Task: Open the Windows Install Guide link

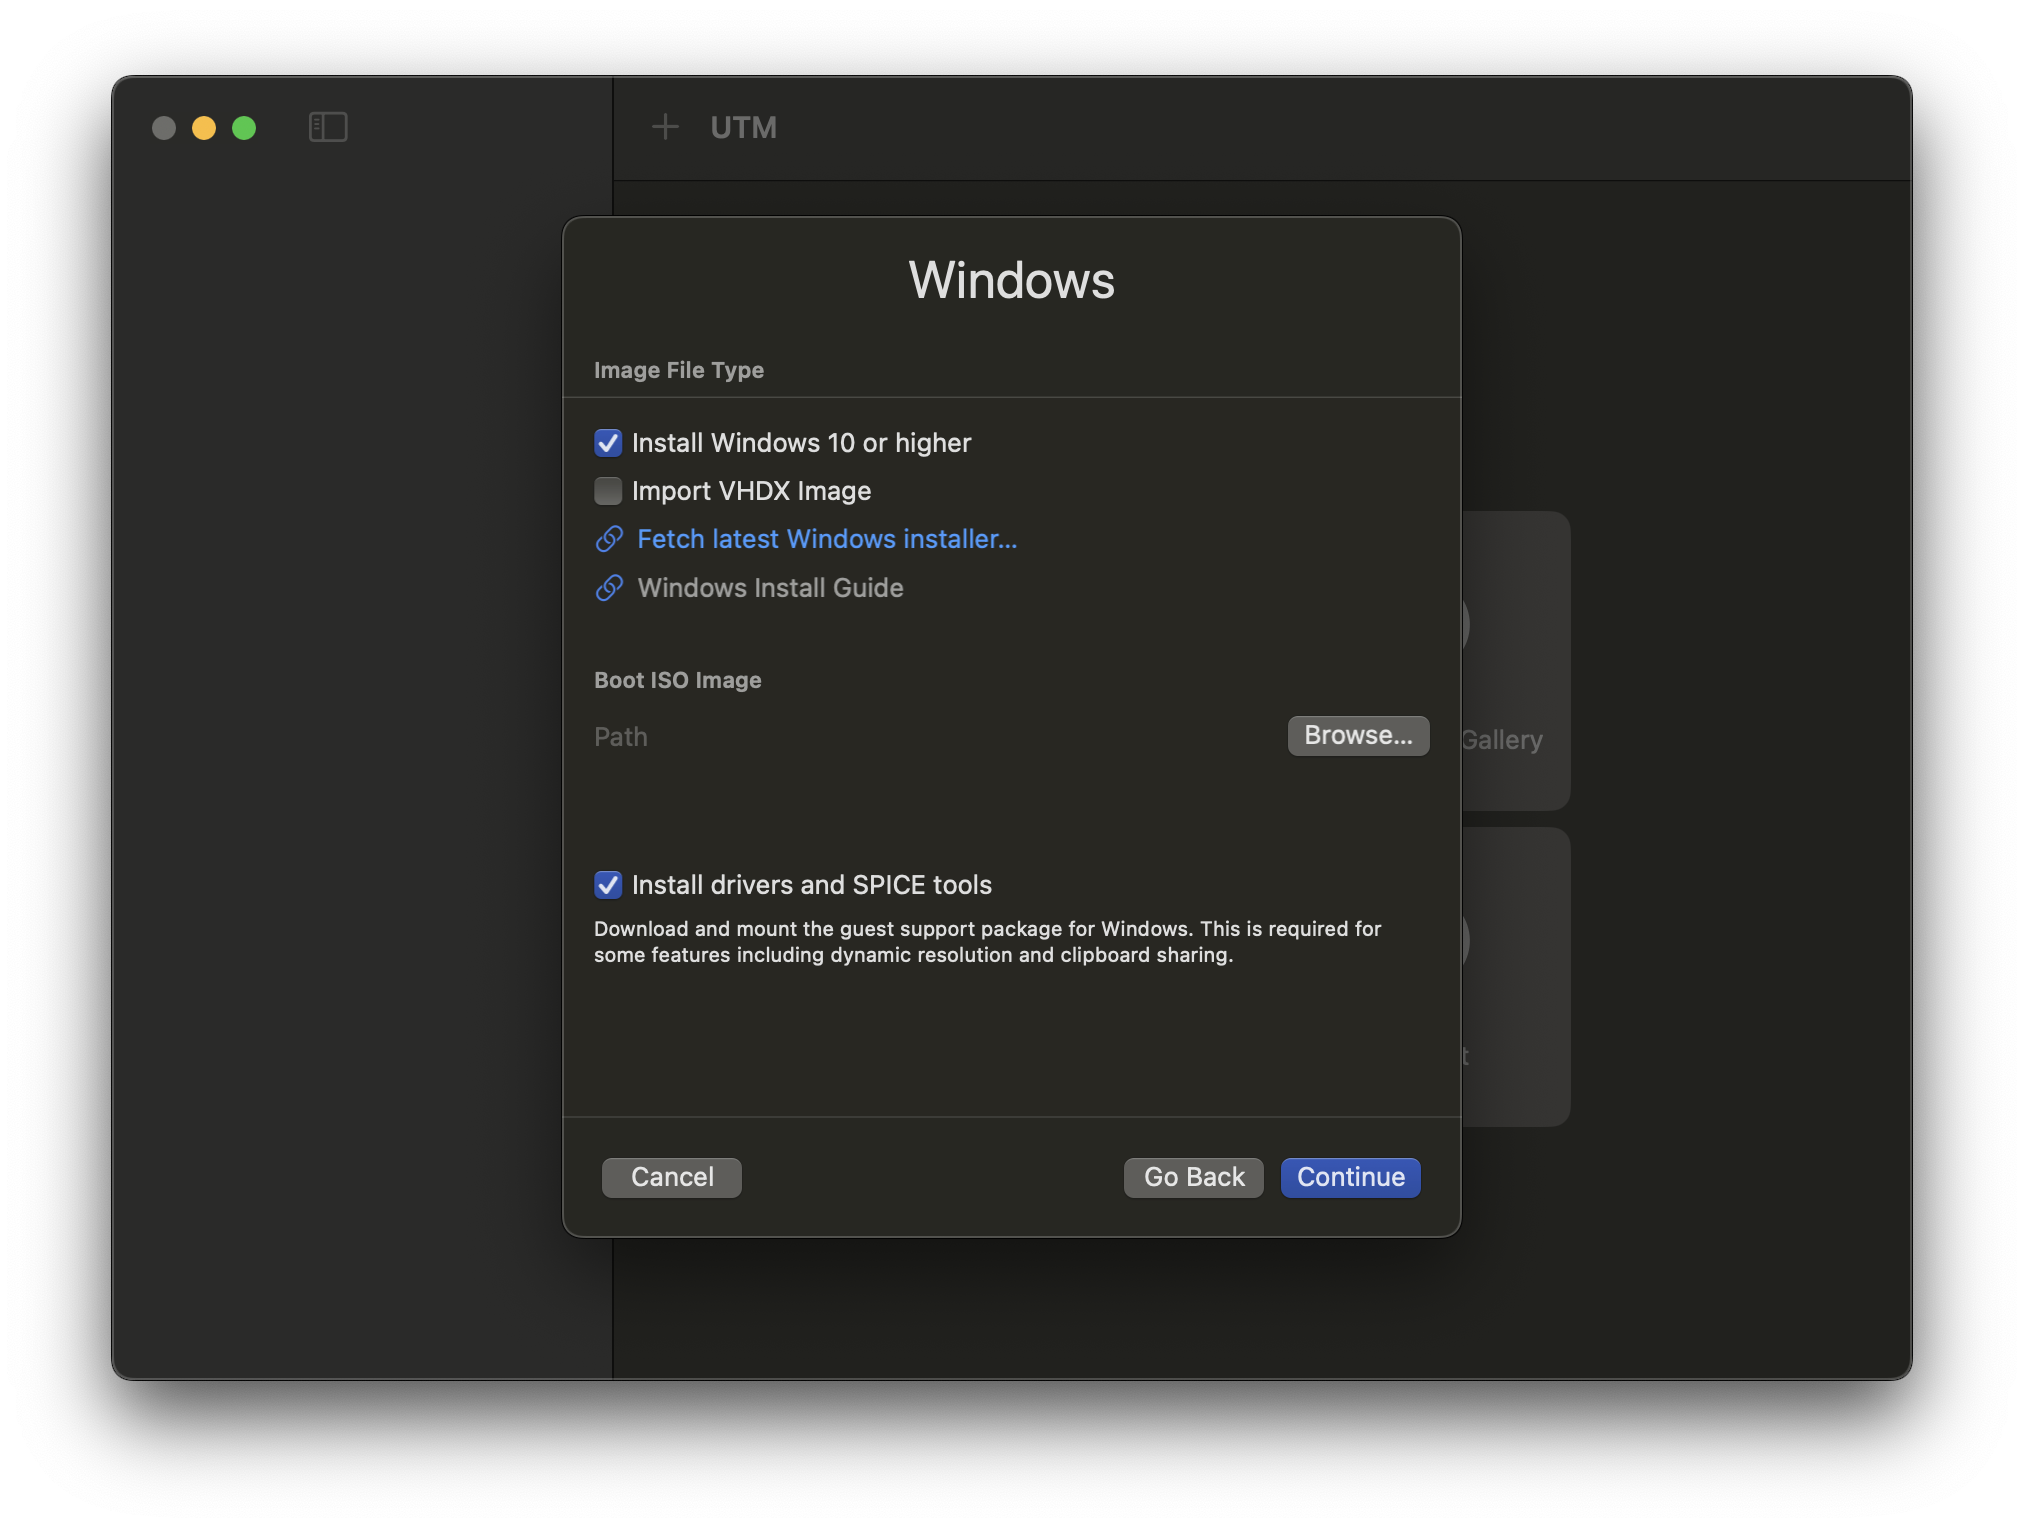Action: (770, 588)
